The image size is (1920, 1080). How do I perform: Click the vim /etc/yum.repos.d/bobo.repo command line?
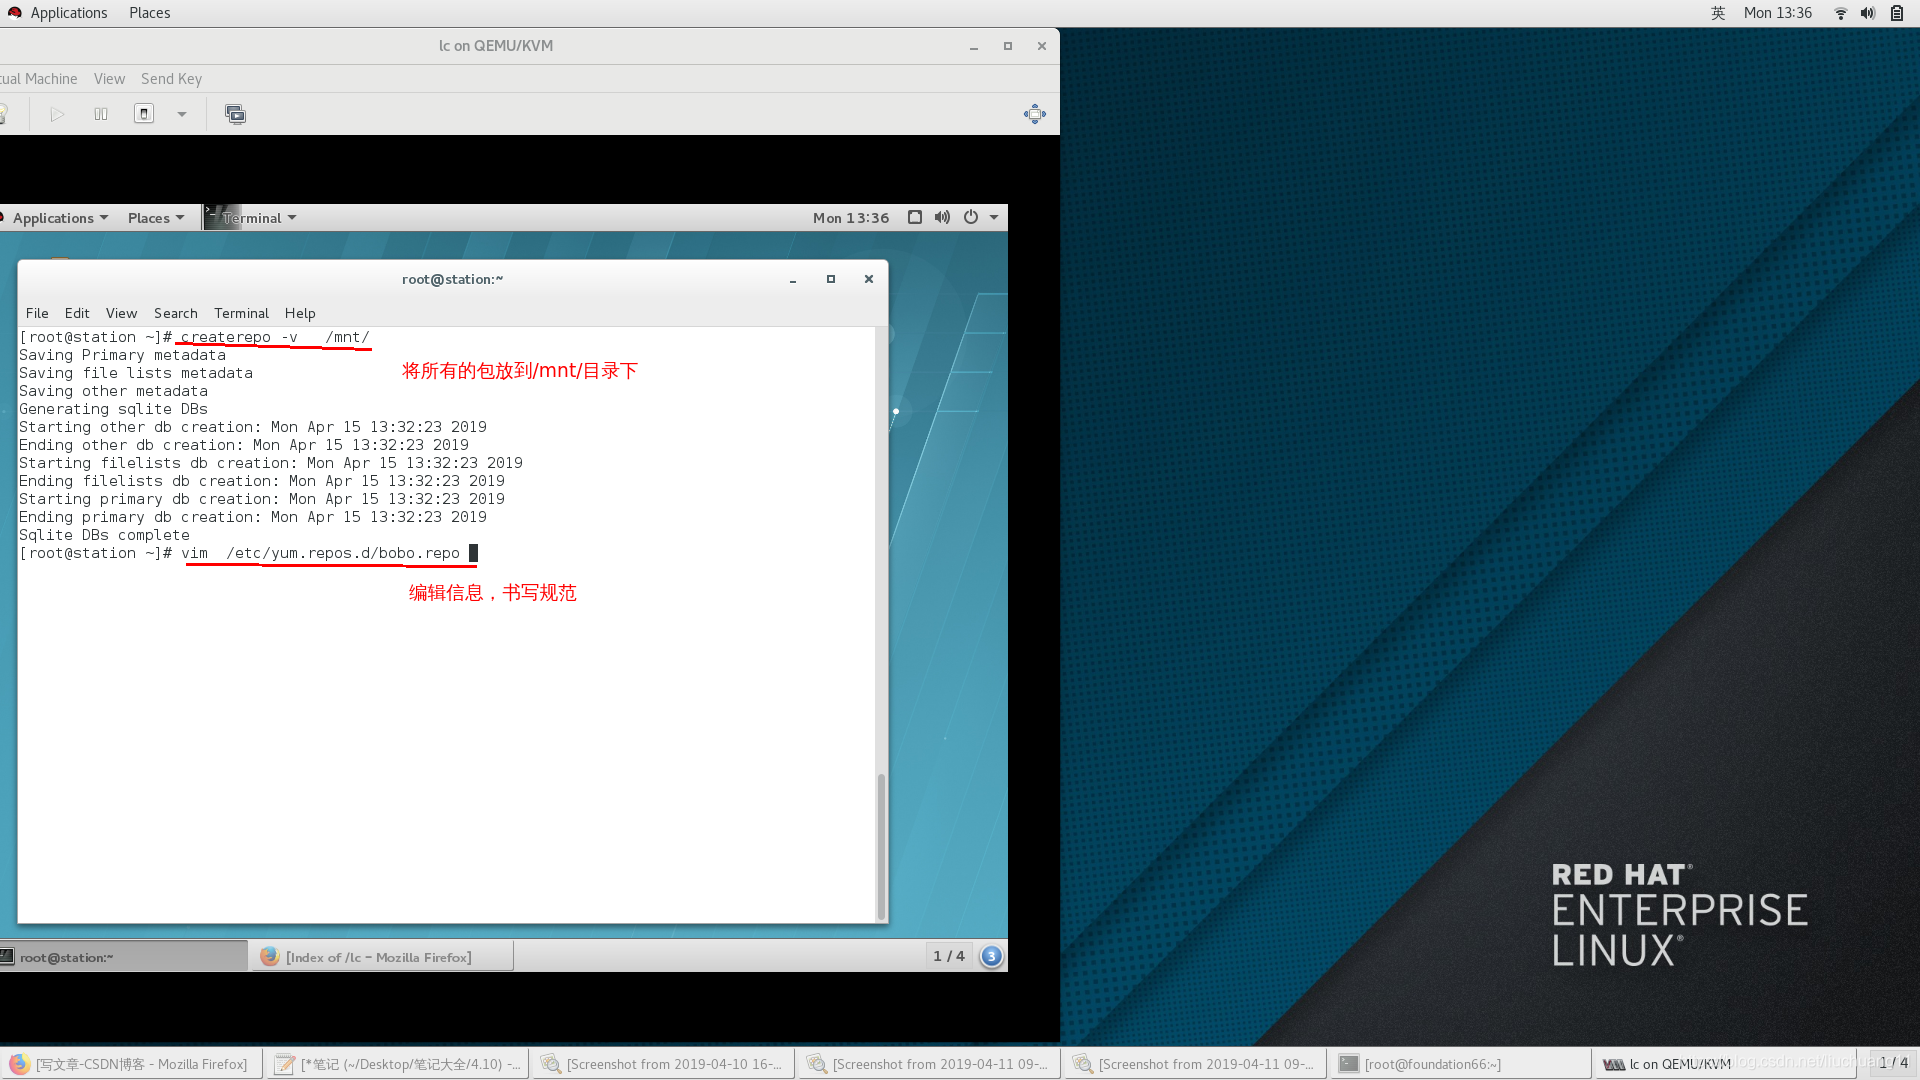tap(320, 553)
